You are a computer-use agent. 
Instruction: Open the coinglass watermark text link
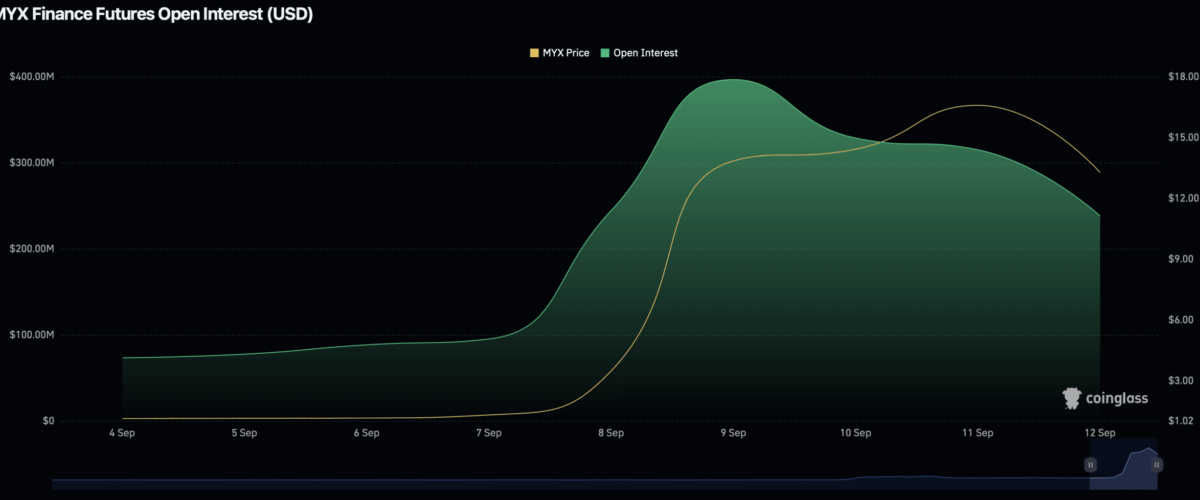(1117, 398)
